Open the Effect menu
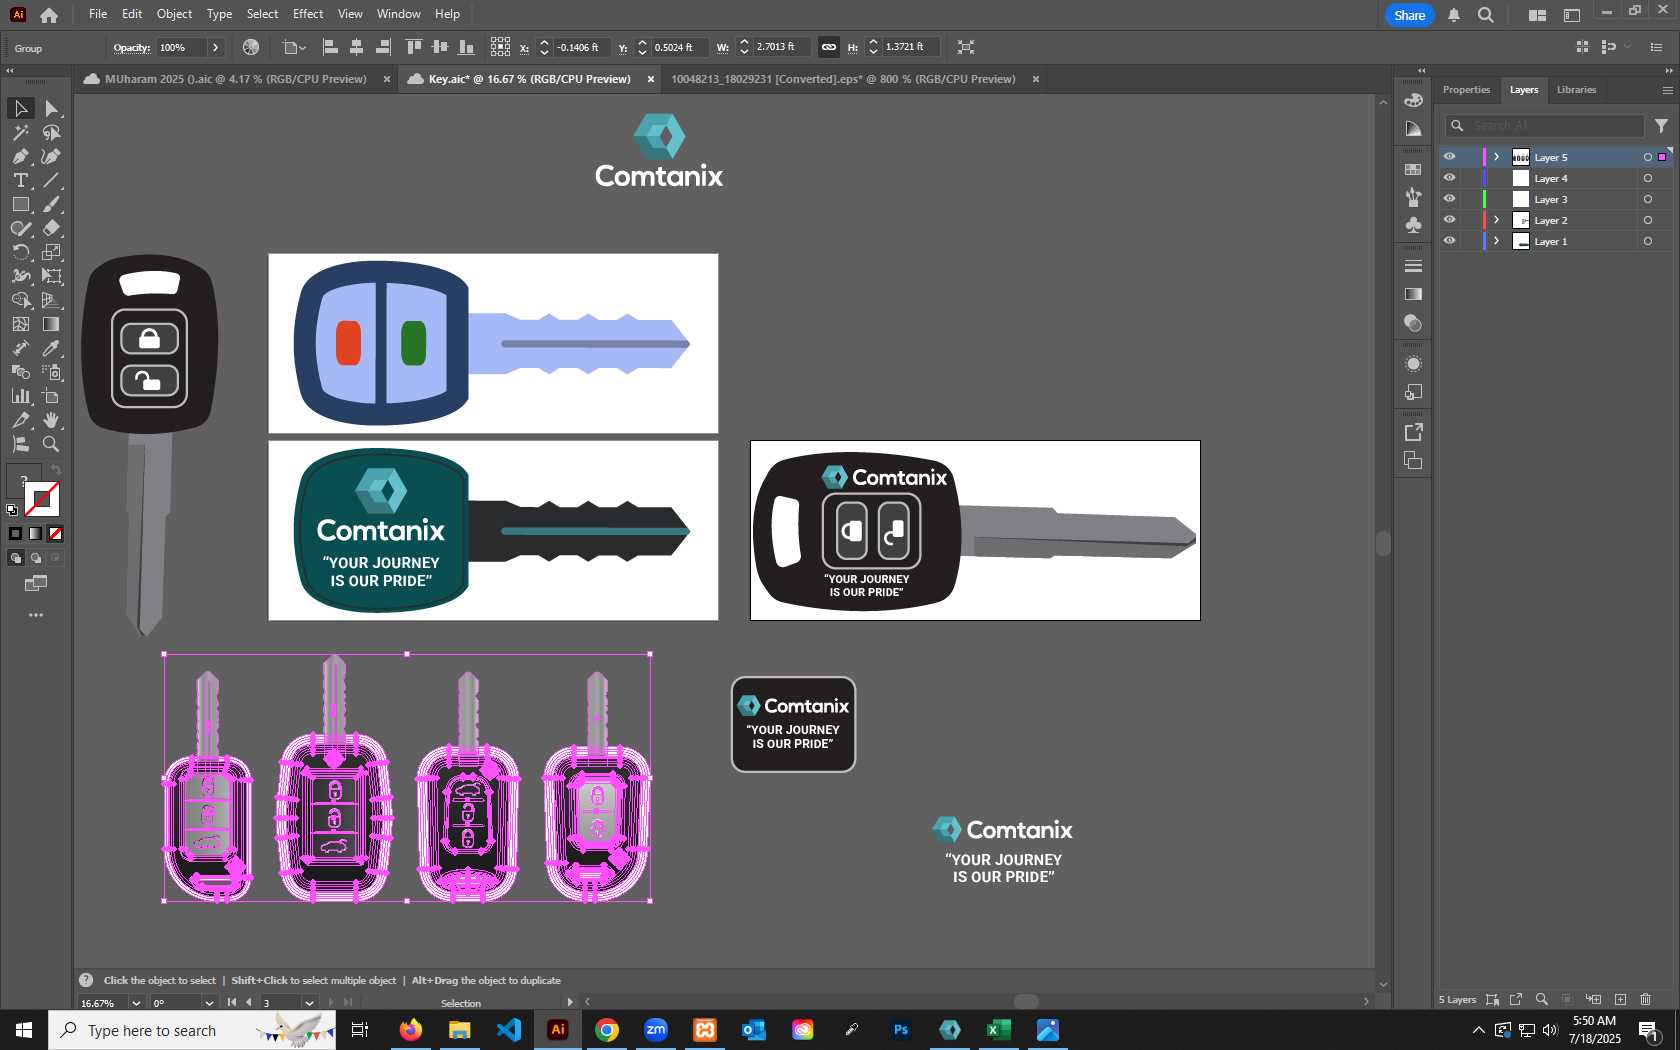The height and width of the screenshot is (1050, 1680). point(308,14)
